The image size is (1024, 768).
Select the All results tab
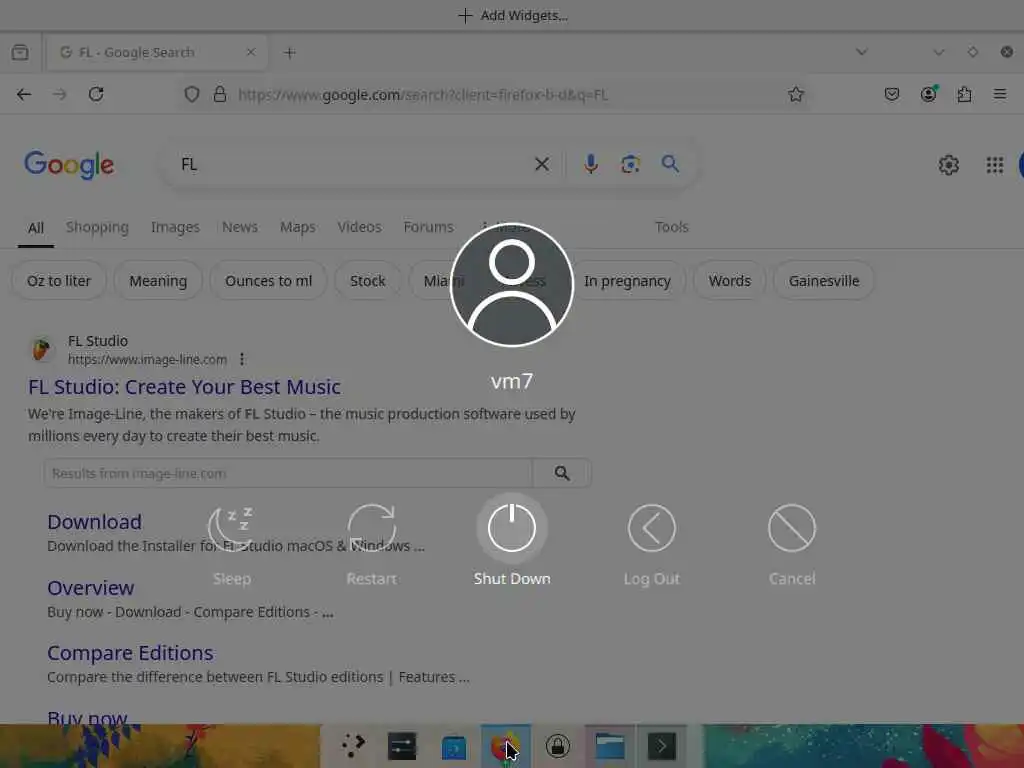point(36,228)
